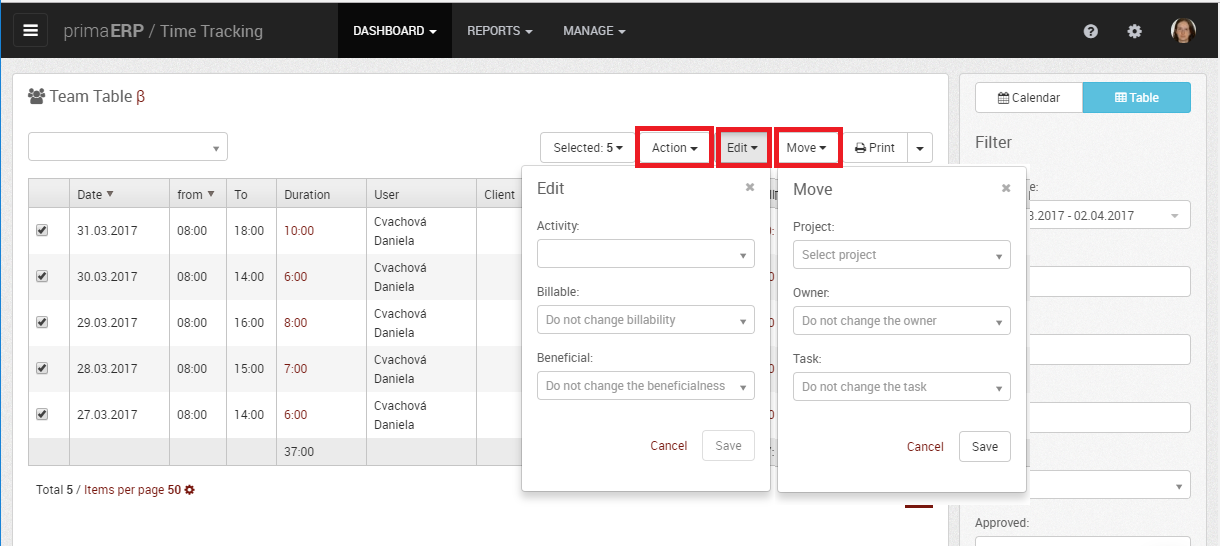1220x546 pixels.
Task: Open the date range filter dropdown
Action: pos(1108,215)
